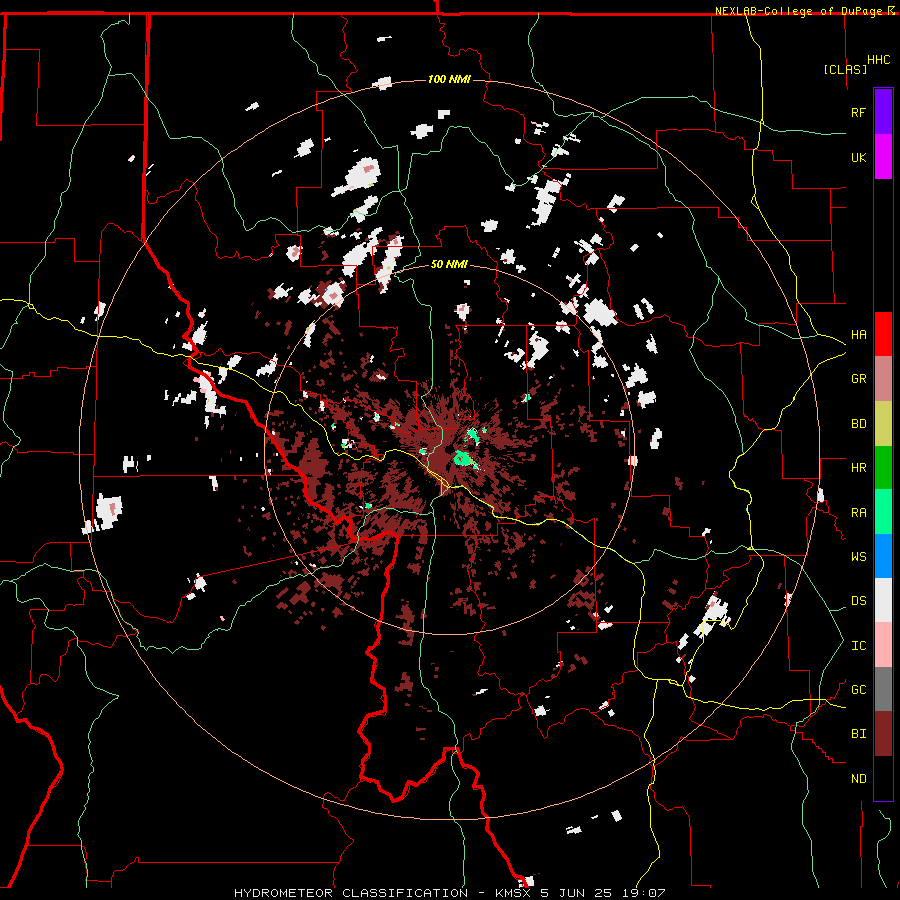Click the RF legend label
Screen dimensions: 900x900
coord(858,112)
